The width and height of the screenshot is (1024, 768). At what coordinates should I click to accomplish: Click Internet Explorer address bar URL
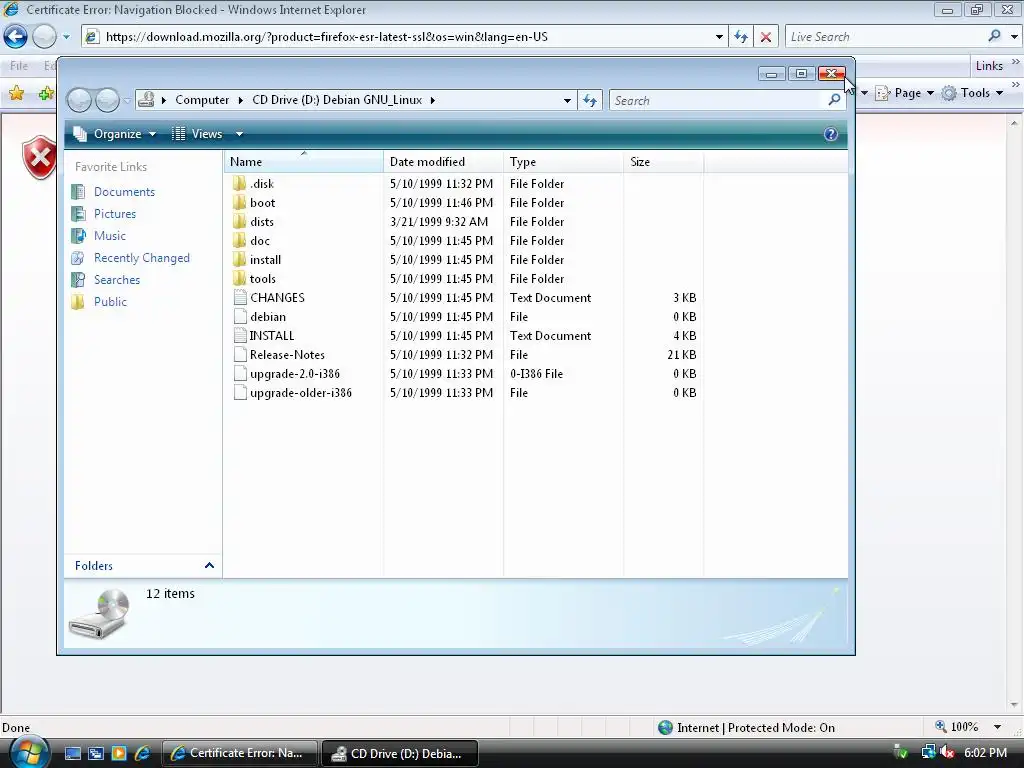point(327,37)
